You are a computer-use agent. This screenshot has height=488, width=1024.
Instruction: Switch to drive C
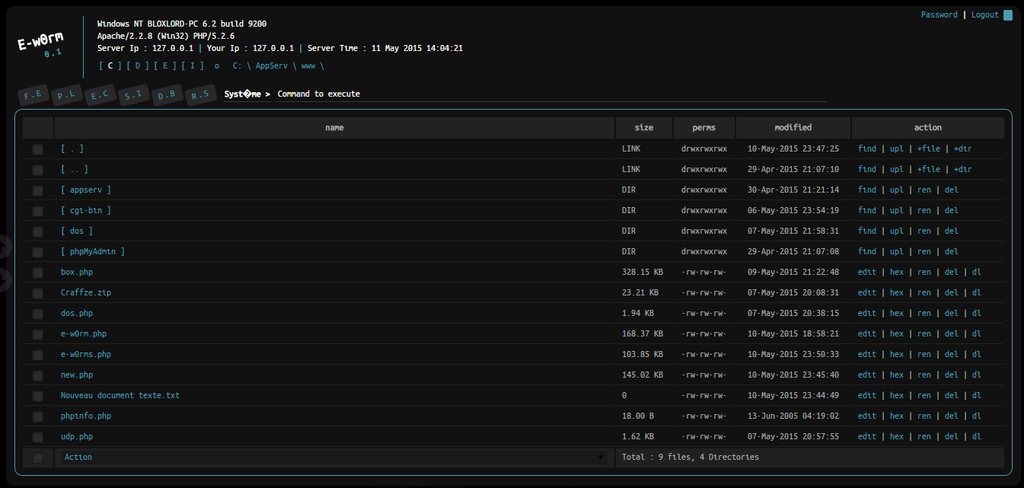[x=110, y=66]
